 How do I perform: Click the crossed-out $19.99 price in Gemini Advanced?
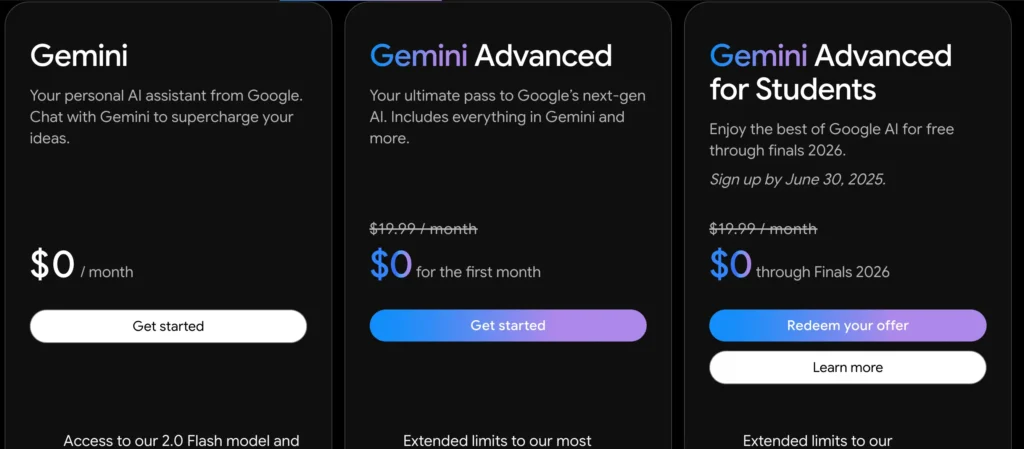pos(423,229)
